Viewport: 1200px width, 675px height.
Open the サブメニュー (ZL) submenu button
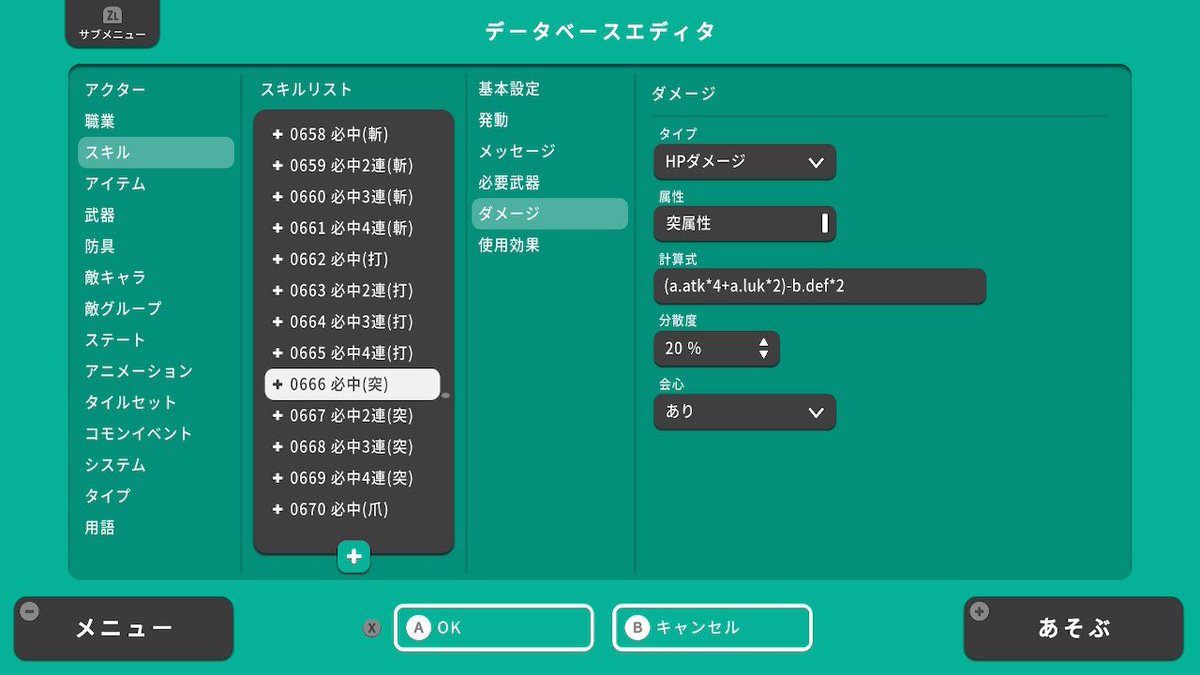(x=112, y=24)
